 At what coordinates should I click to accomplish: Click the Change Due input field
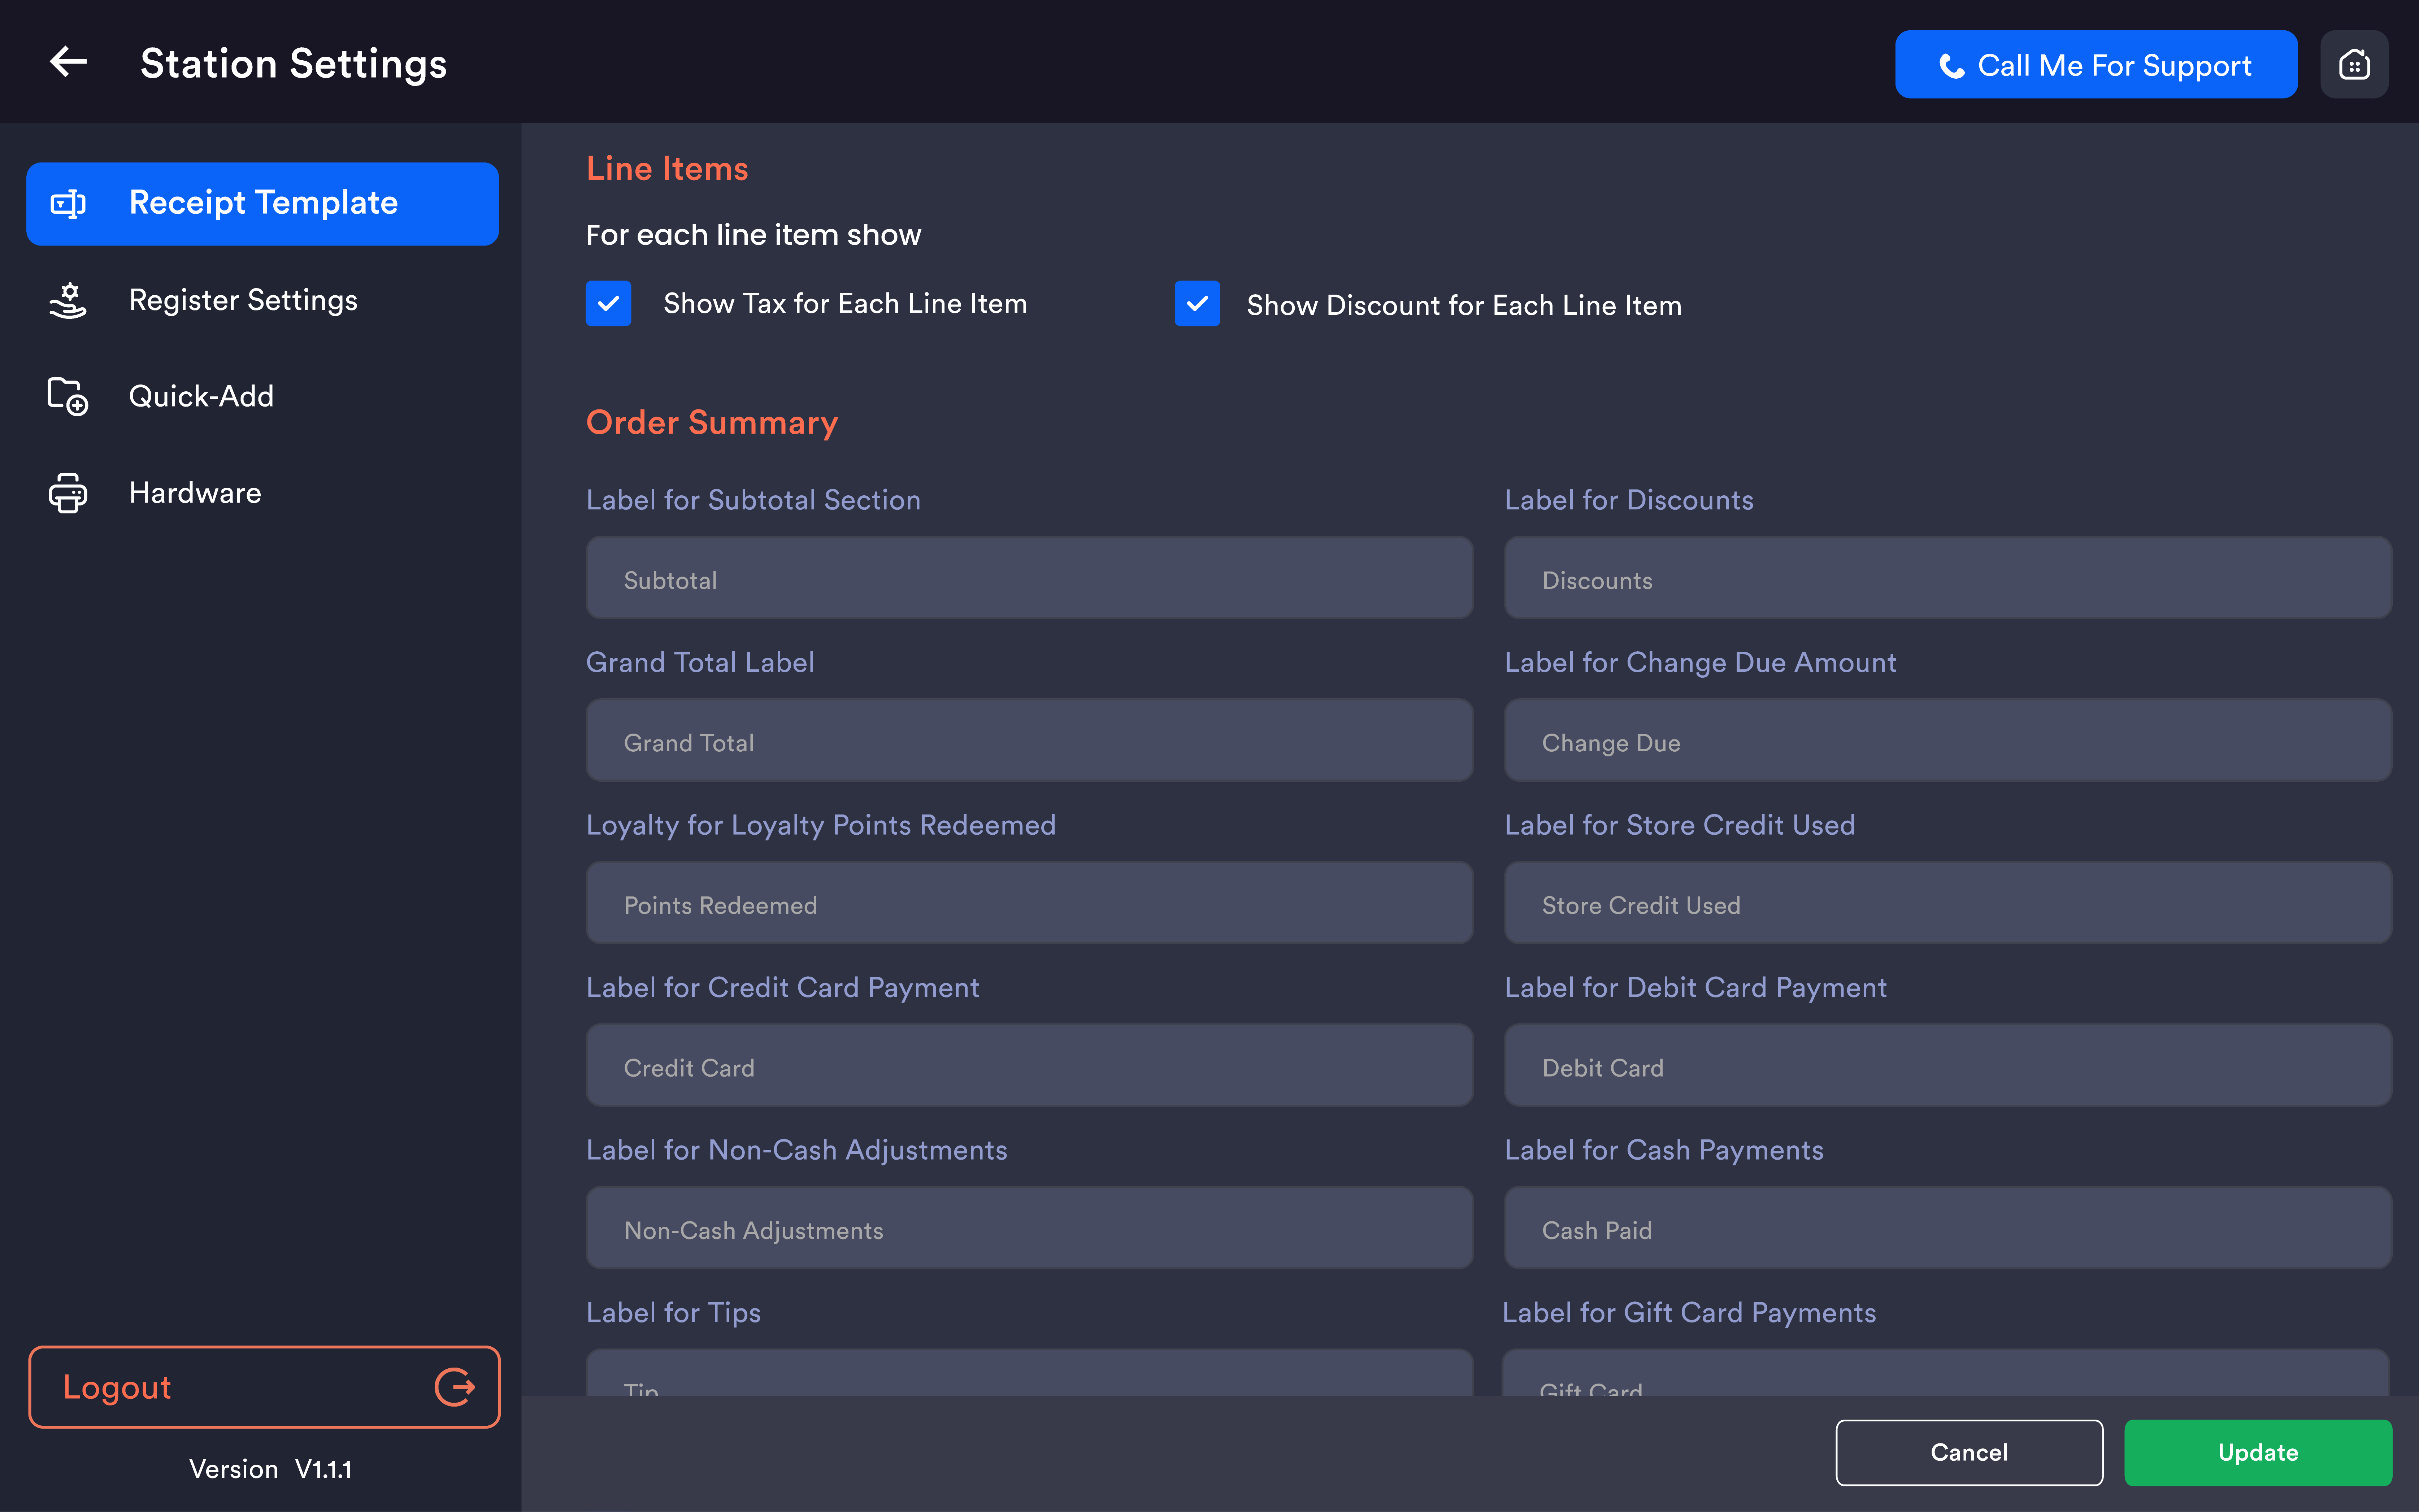pos(1948,741)
